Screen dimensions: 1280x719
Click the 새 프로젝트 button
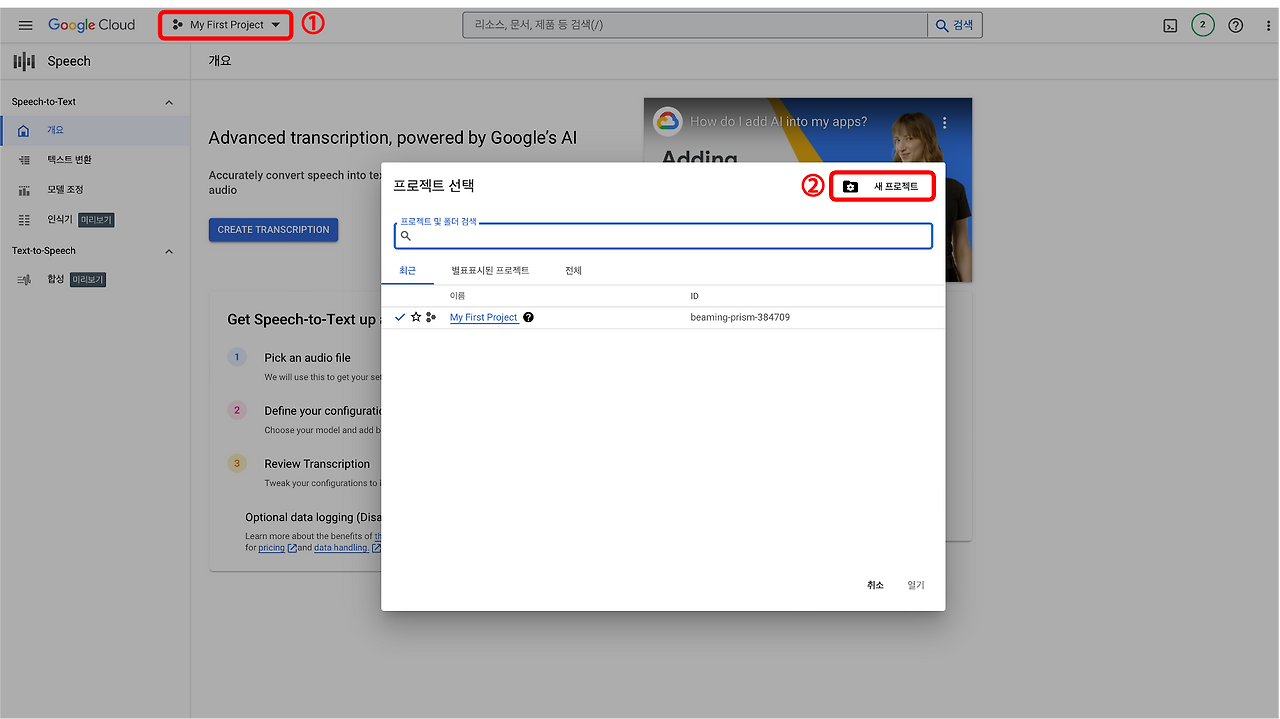pyautogui.click(x=881, y=185)
